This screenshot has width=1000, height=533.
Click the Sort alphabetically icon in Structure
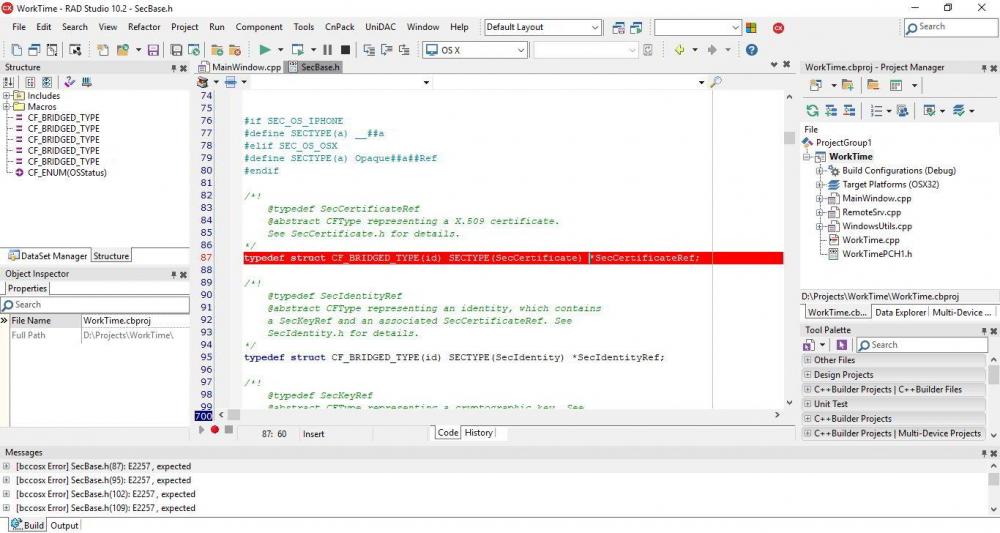click(x=9, y=82)
